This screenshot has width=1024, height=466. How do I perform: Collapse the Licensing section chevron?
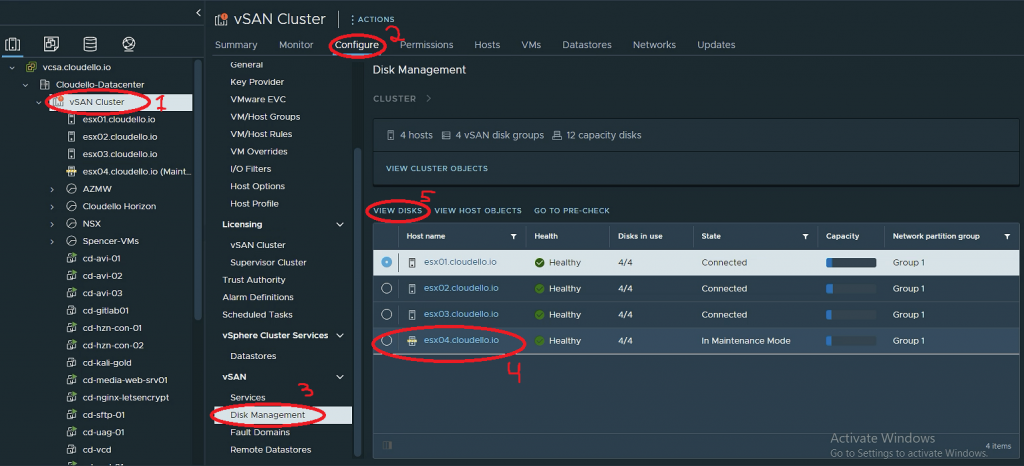tap(340, 225)
